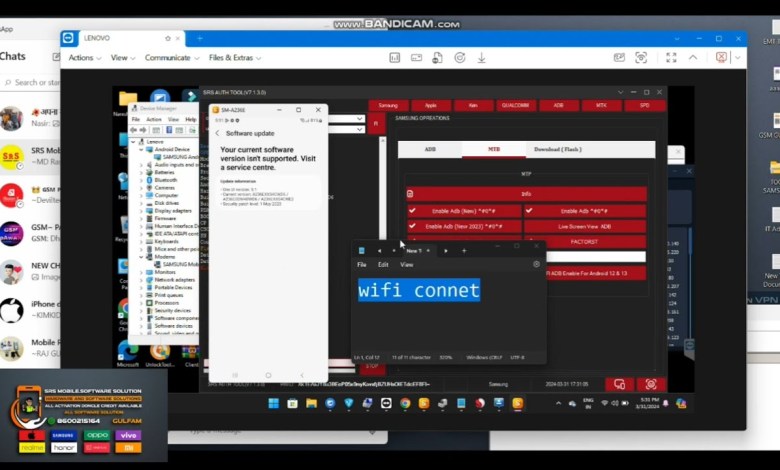
Task: Select the Download (Flash) tab
Action: pos(557,150)
